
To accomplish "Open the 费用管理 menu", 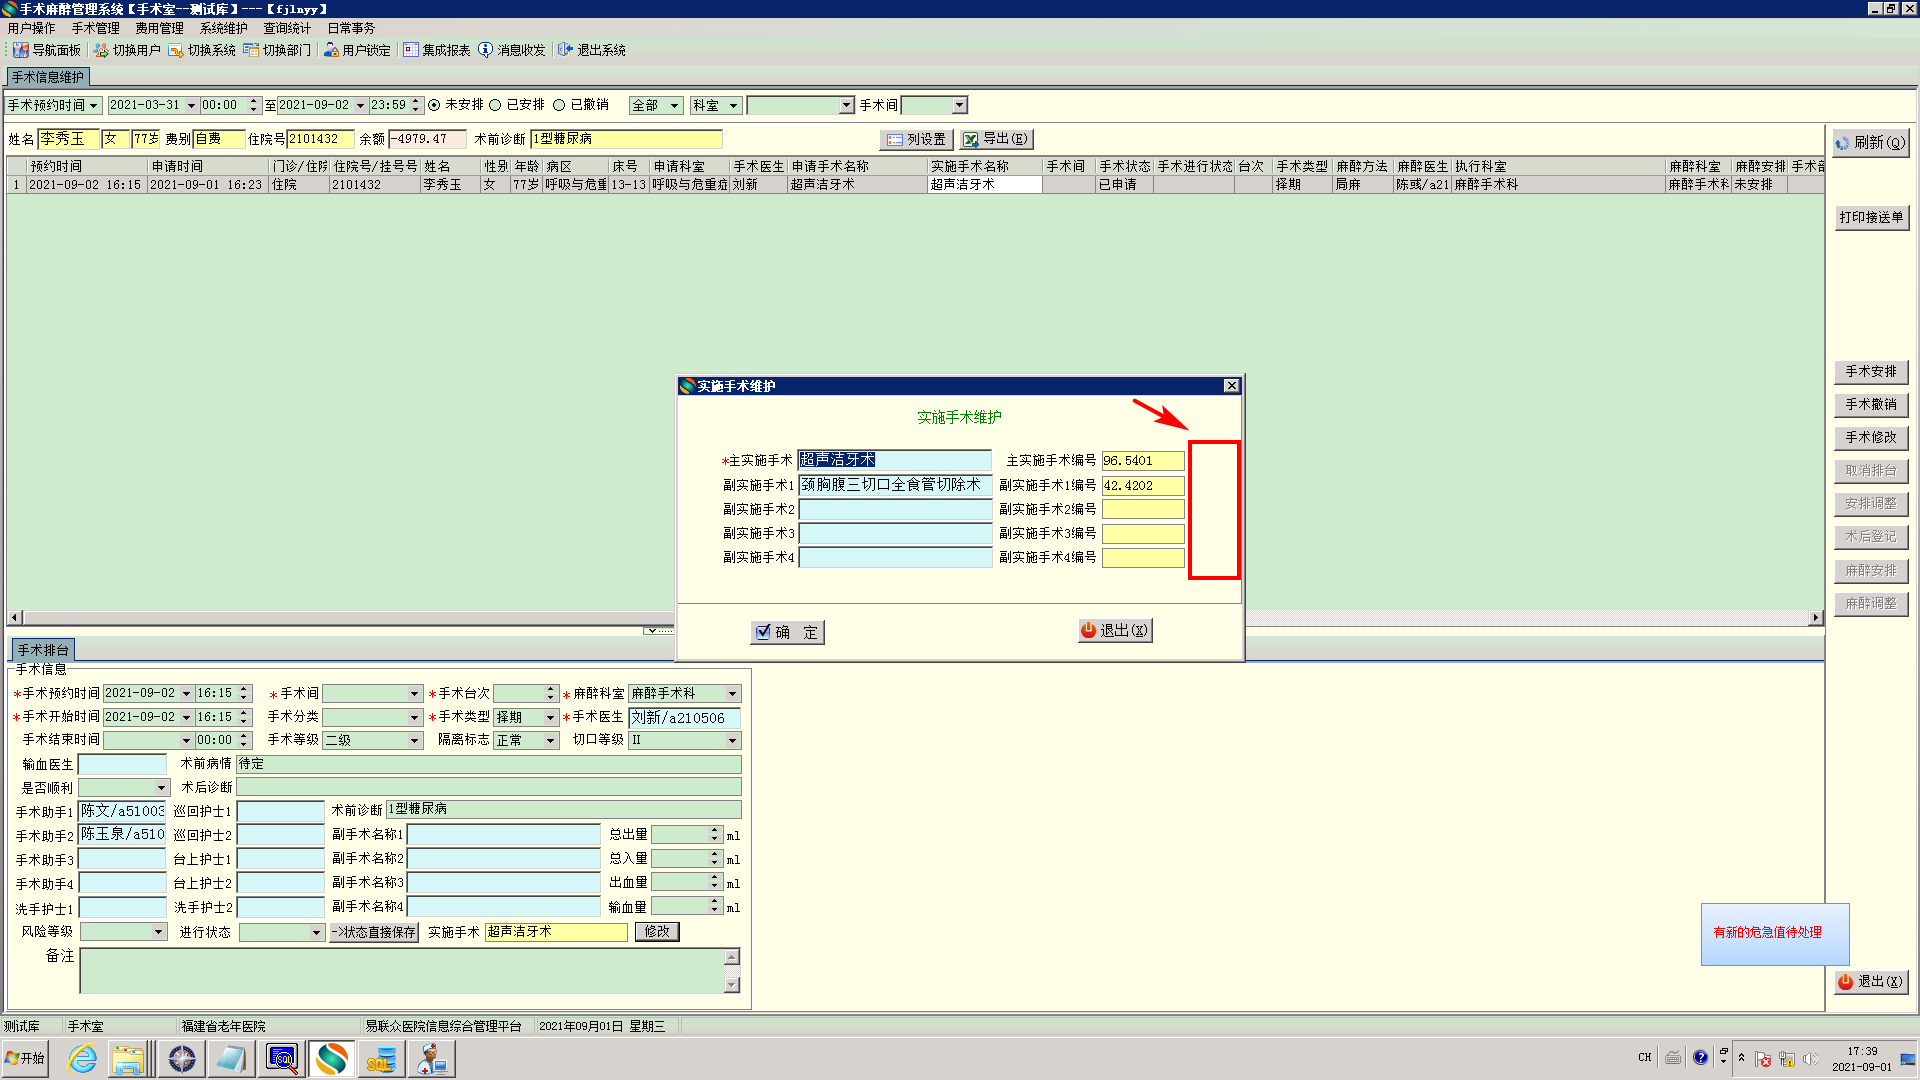I will click(159, 28).
